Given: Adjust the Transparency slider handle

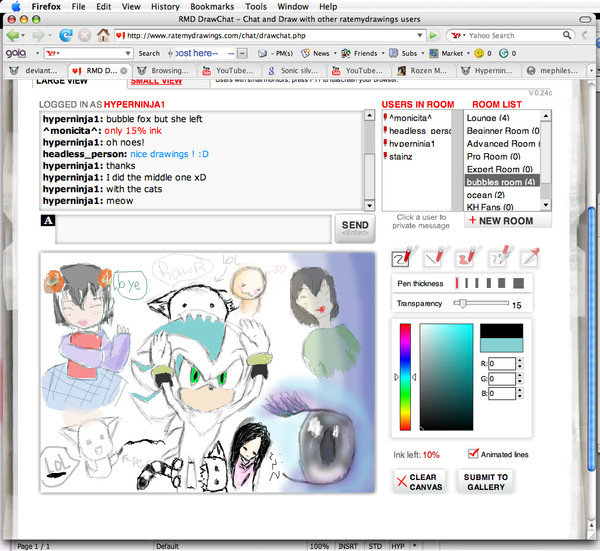Looking at the screenshot, I should tap(462, 303).
